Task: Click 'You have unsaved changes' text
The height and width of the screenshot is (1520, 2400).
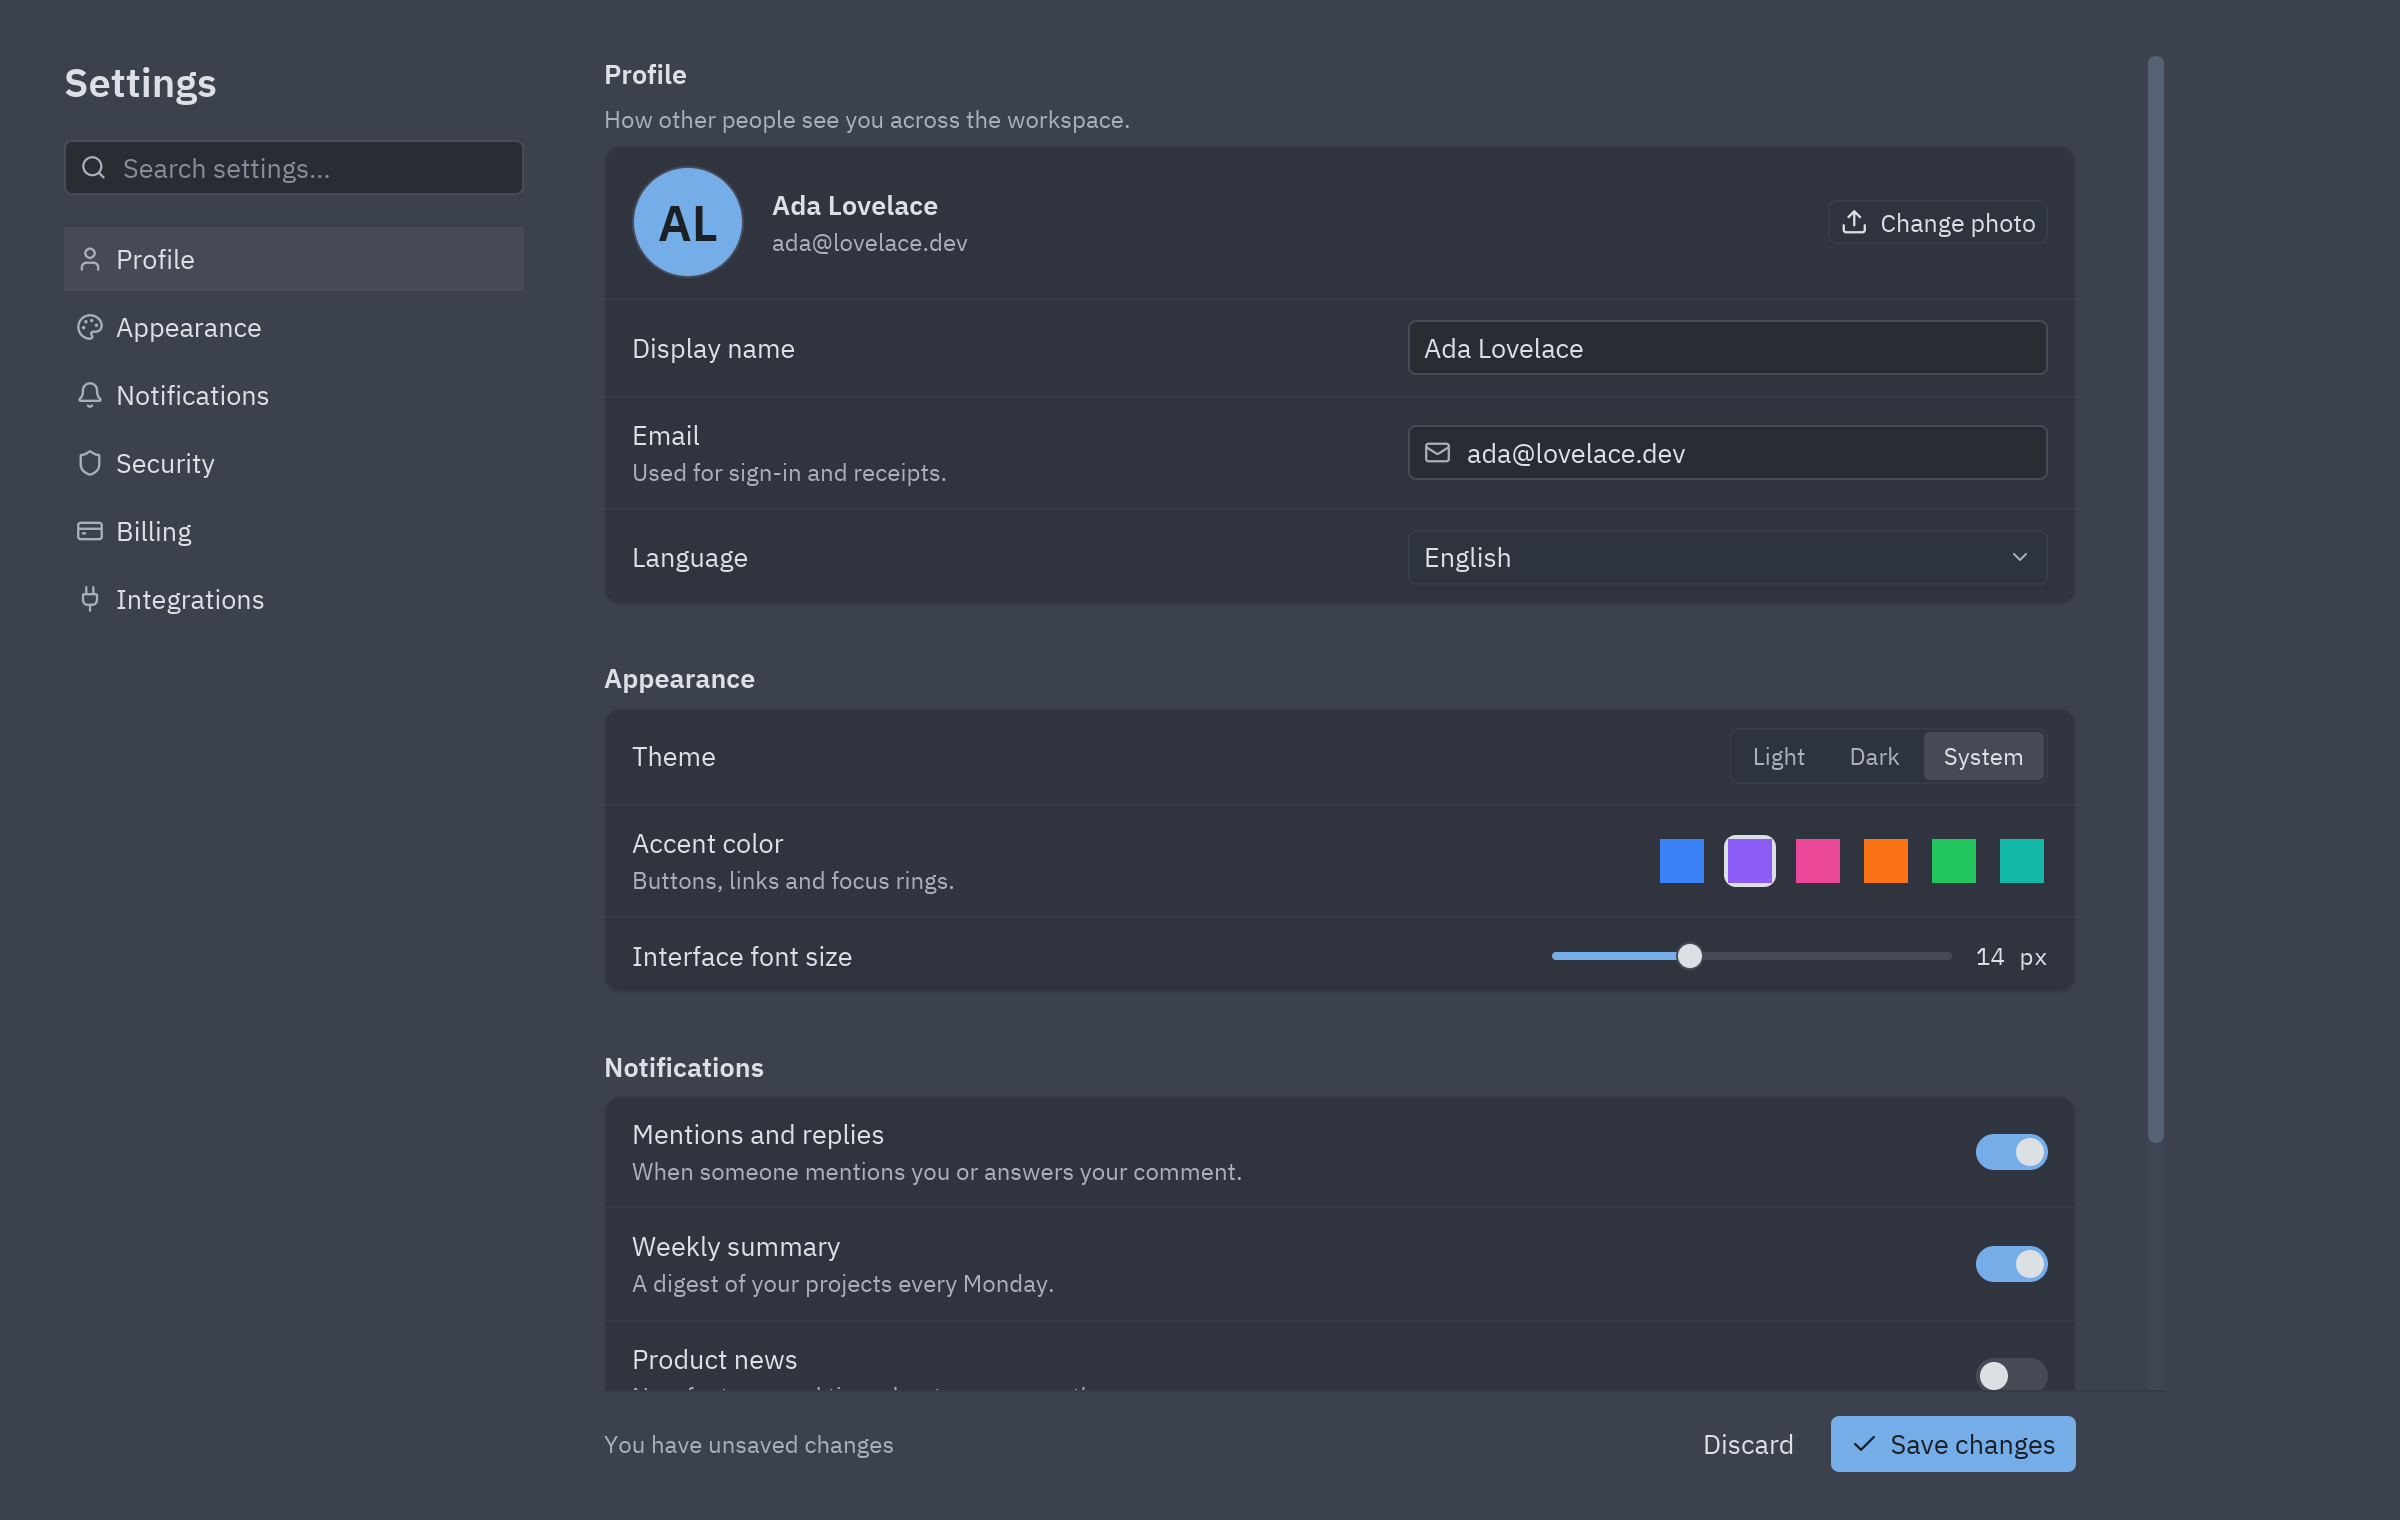Action: click(x=749, y=1444)
